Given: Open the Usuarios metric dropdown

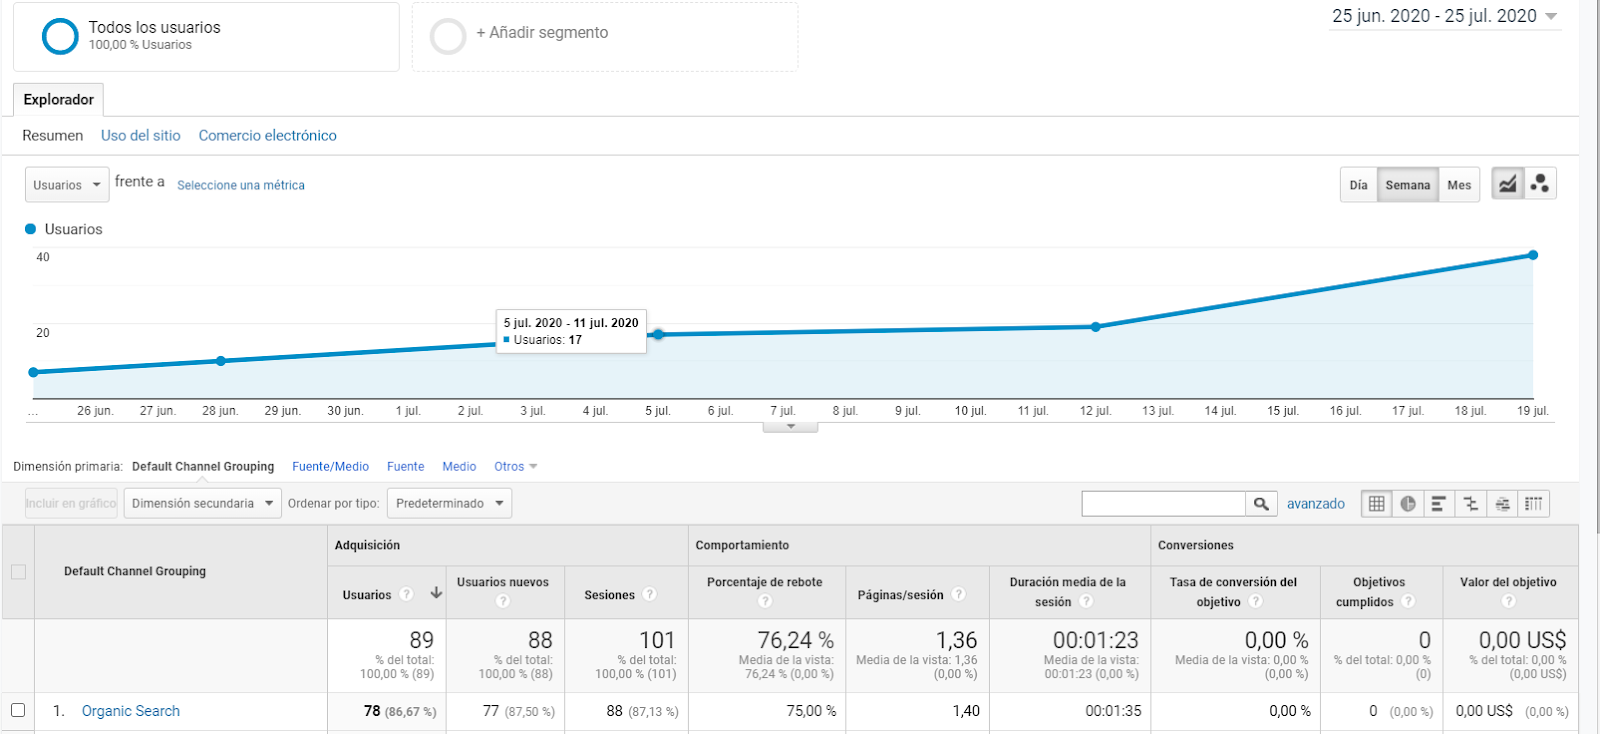Looking at the screenshot, I should click(x=67, y=185).
